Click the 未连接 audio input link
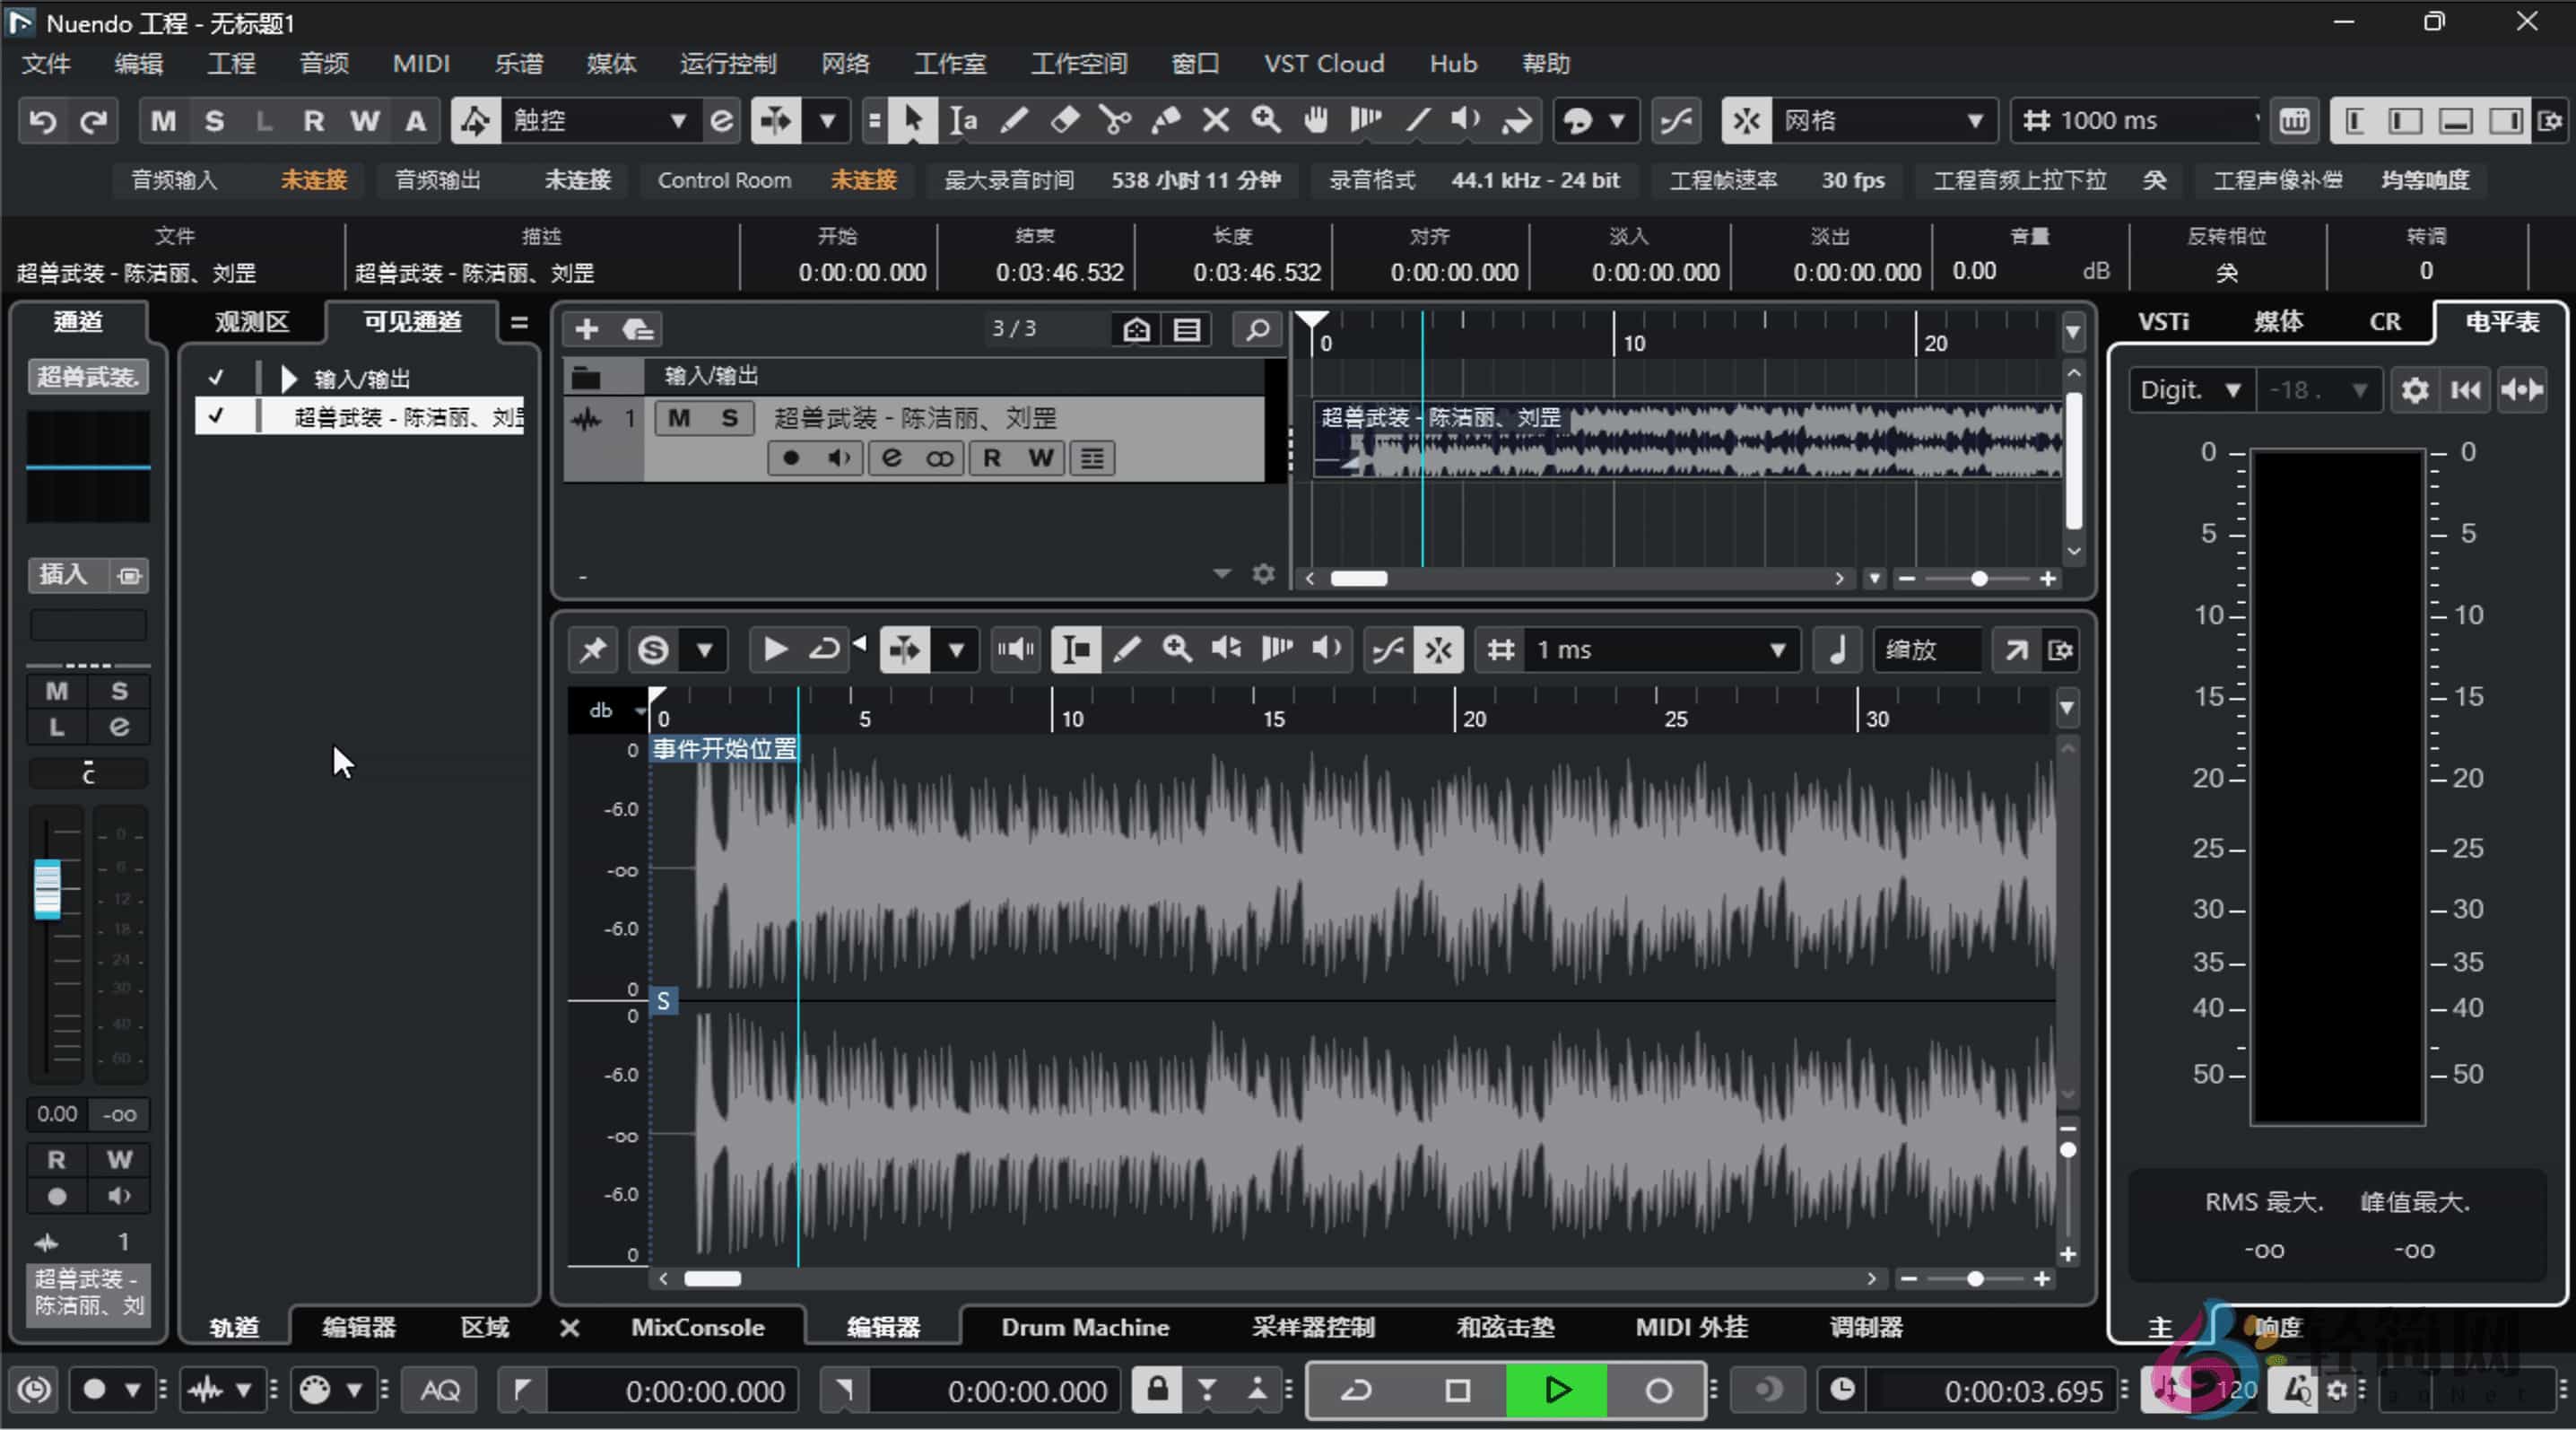The image size is (2576, 1430). pyautogui.click(x=313, y=180)
